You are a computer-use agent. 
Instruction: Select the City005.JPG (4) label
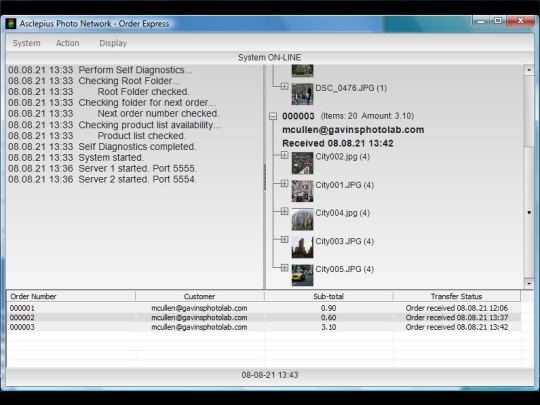[x=345, y=269]
